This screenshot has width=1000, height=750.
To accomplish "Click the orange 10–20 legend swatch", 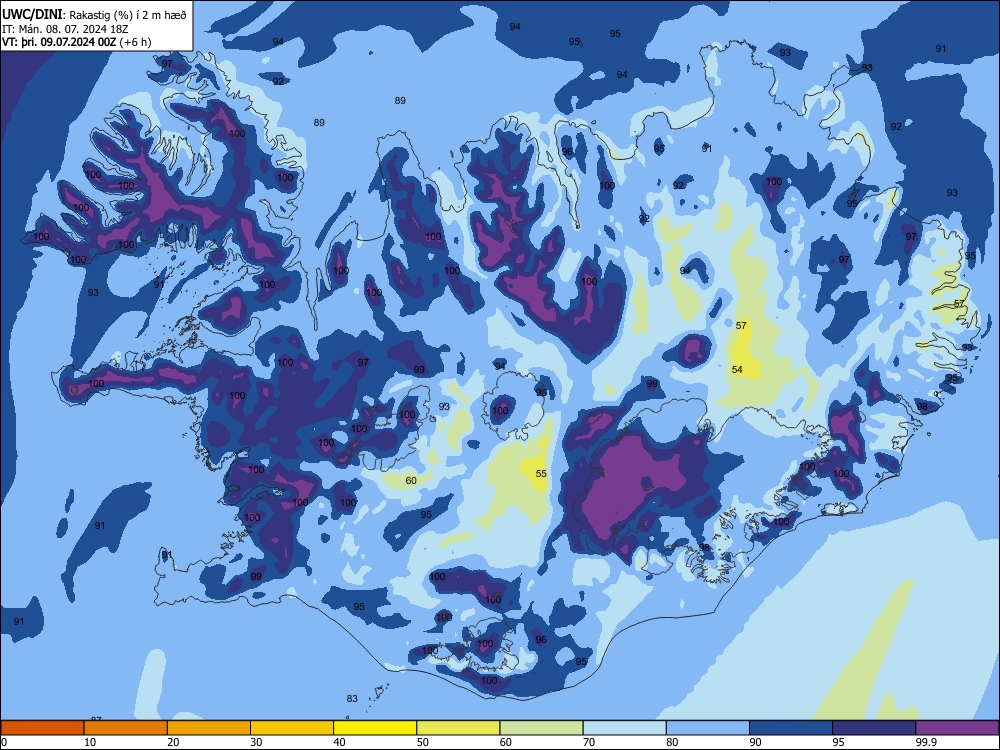I will point(126,728).
